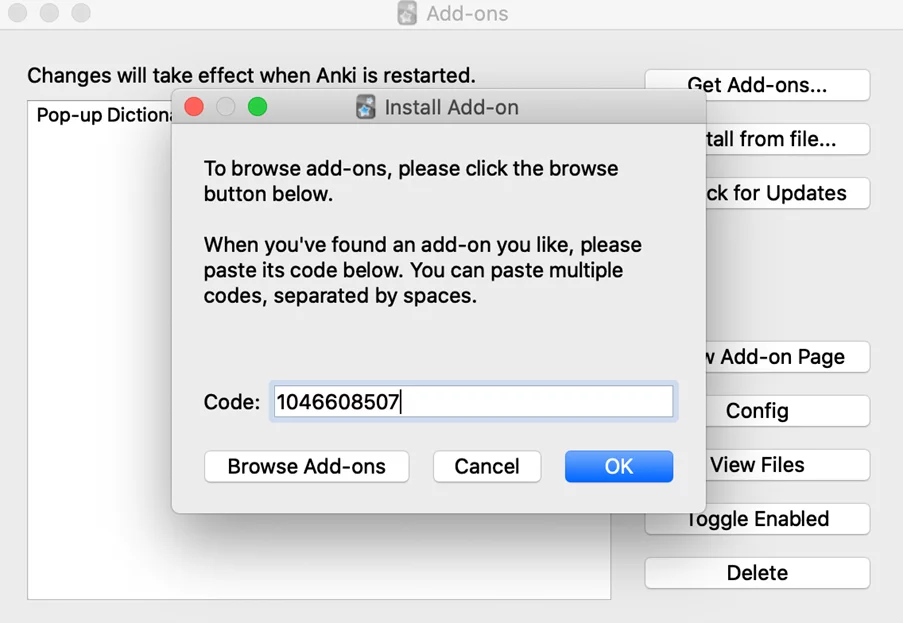This screenshot has width=903, height=623.
Task: Check for Updates in Add-ons window
Action: click(787, 193)
